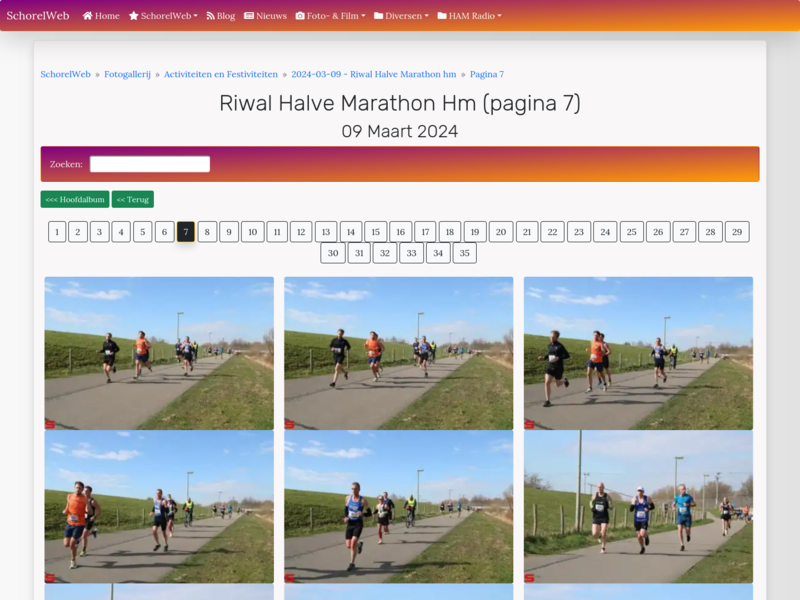
Task: Select the active page 7 button
Action: click(x=186, y=232)
